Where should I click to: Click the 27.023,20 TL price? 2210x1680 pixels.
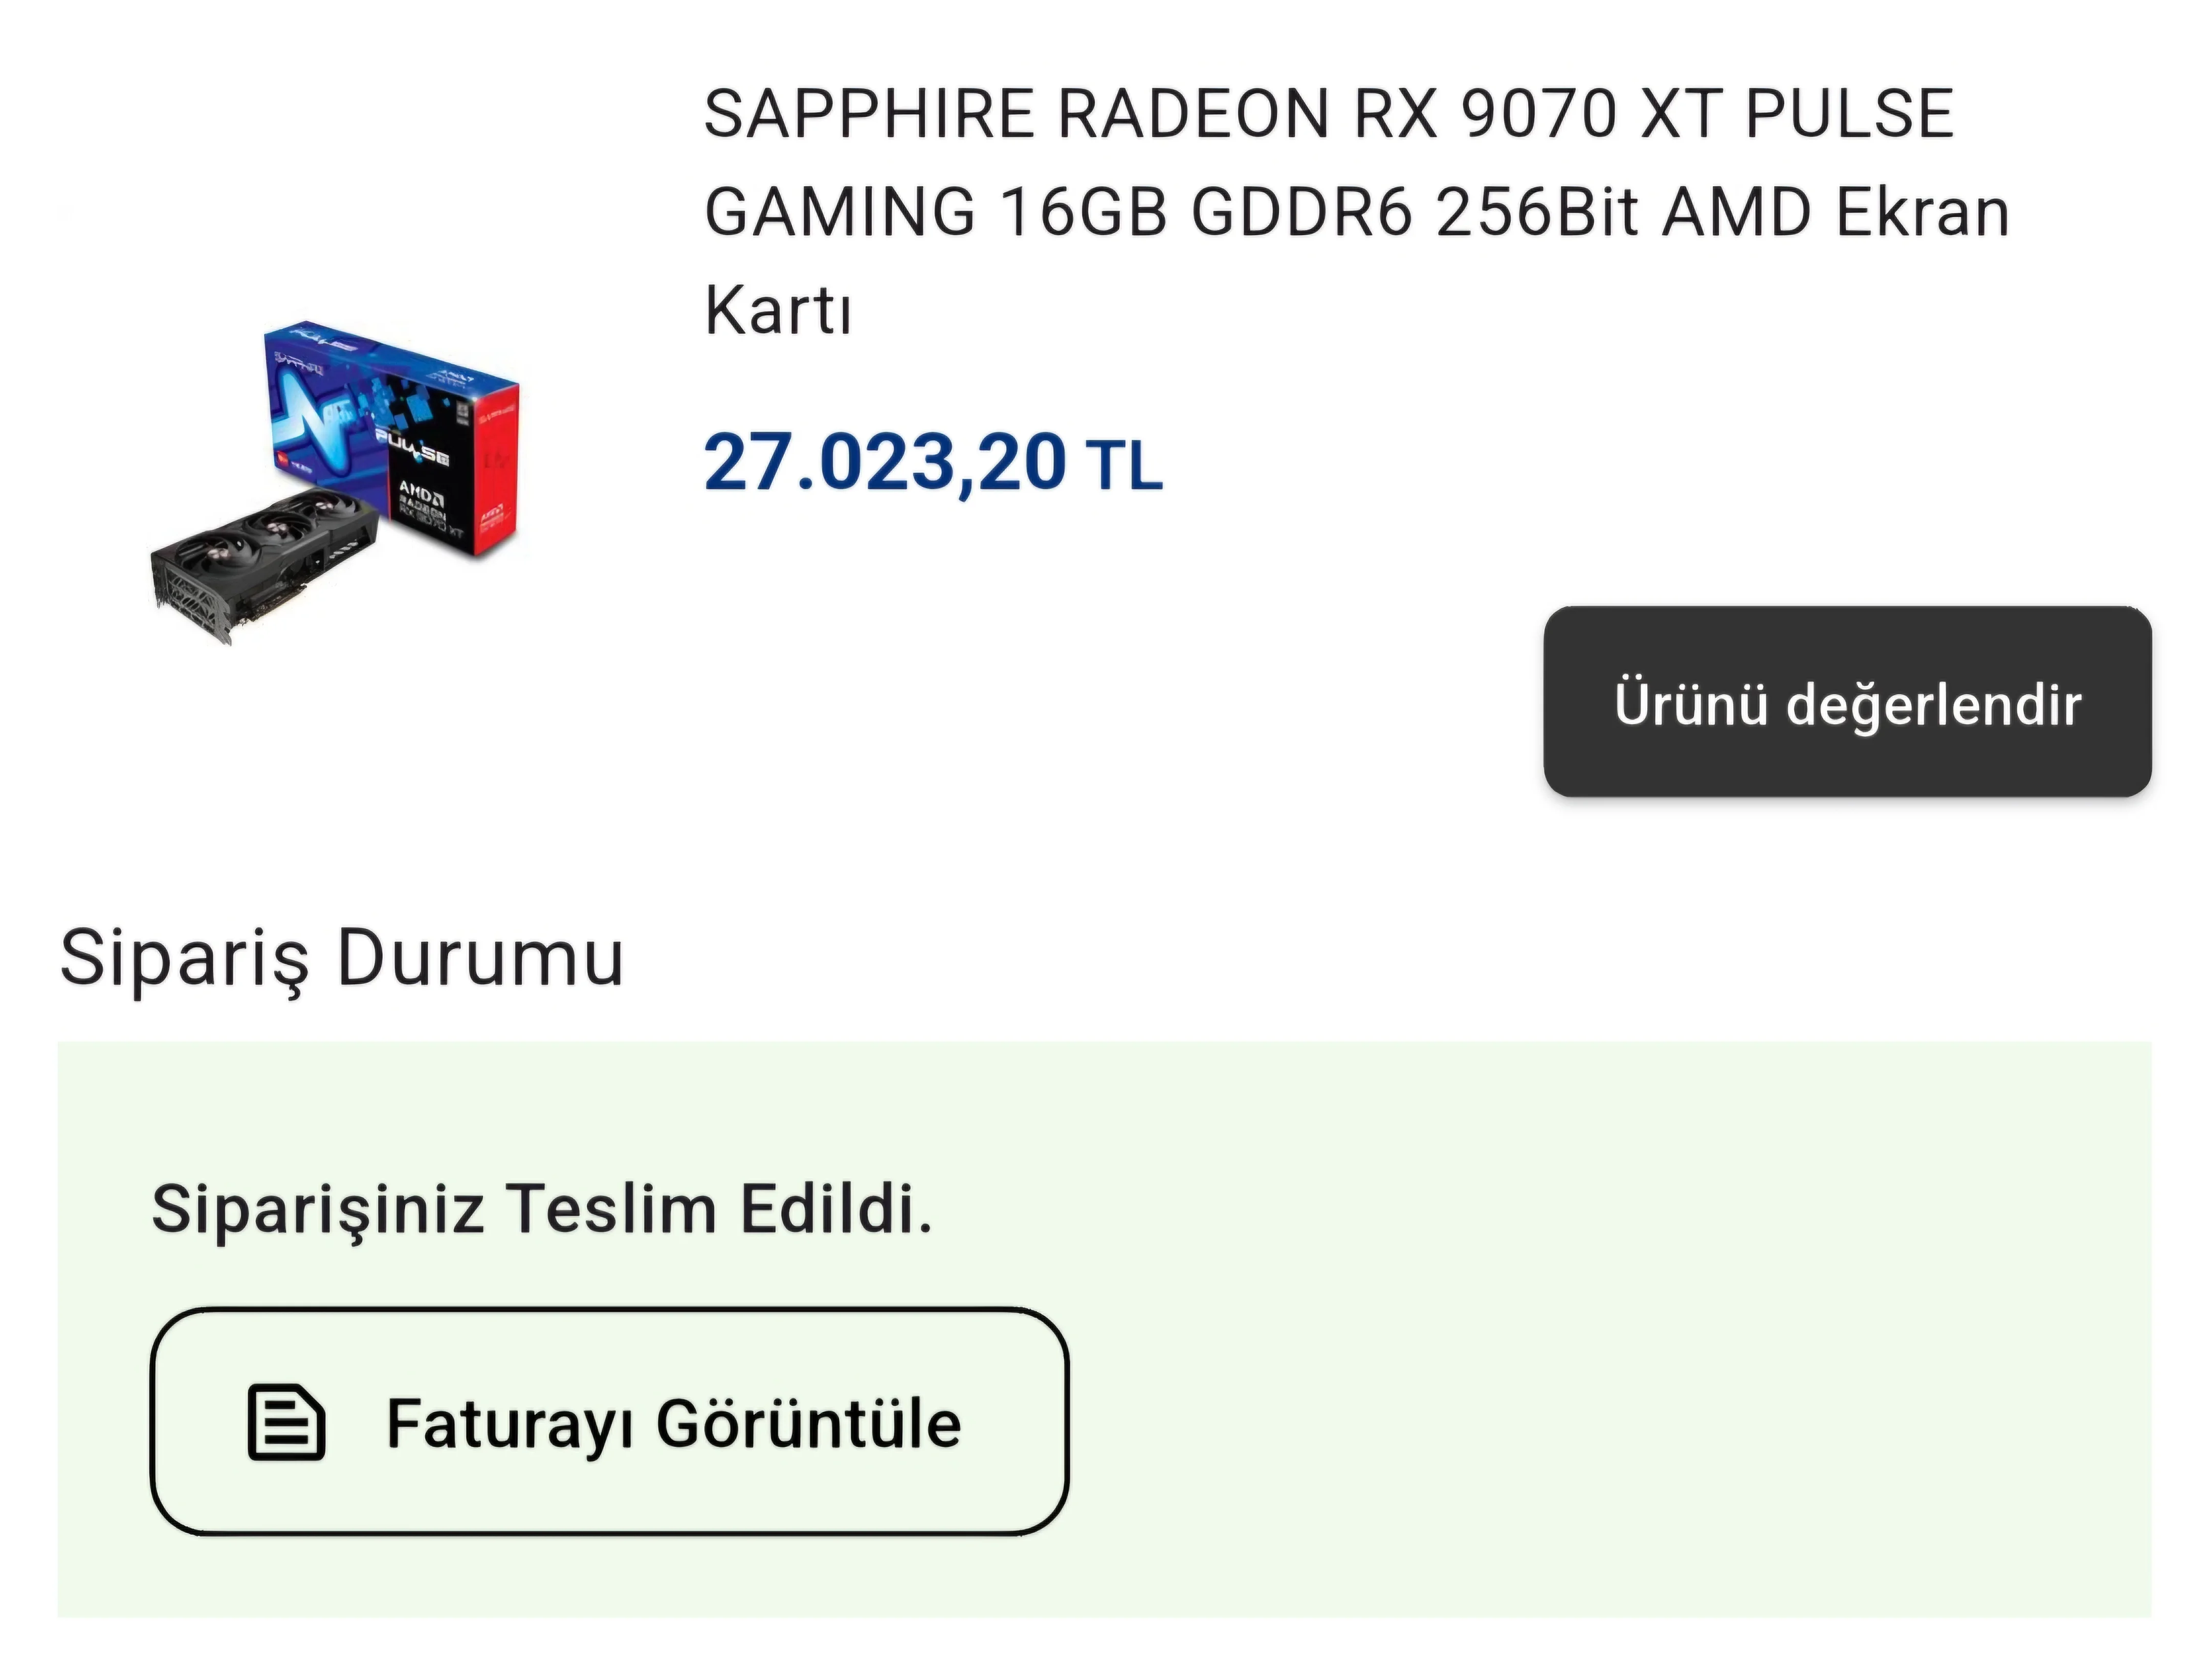[x=932, y=463]
